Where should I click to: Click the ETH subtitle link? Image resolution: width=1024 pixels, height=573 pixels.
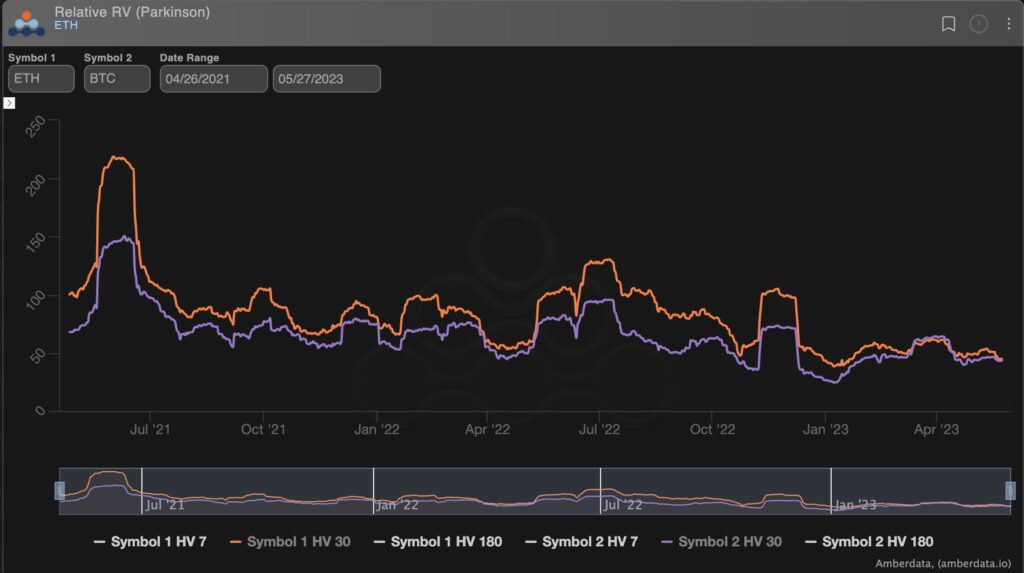[66, 25]
